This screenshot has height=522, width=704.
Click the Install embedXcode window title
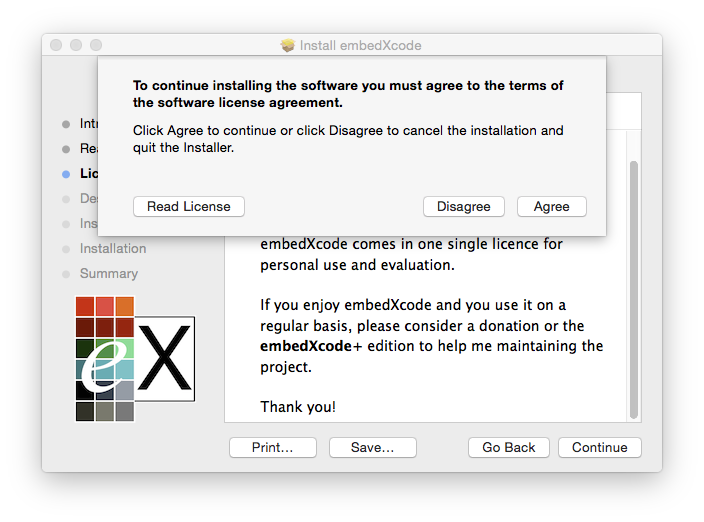361,45
